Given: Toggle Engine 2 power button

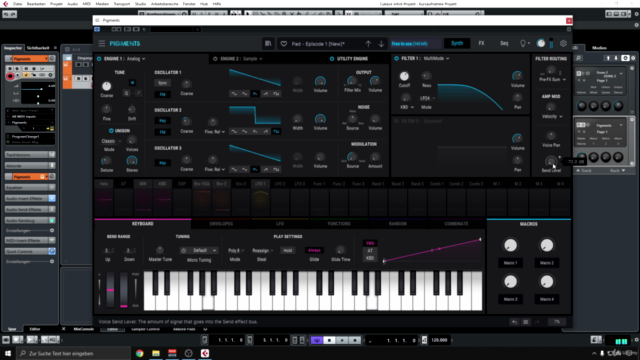Looking at the screenshot, I should pyautogui.click(x=215, y=59).
